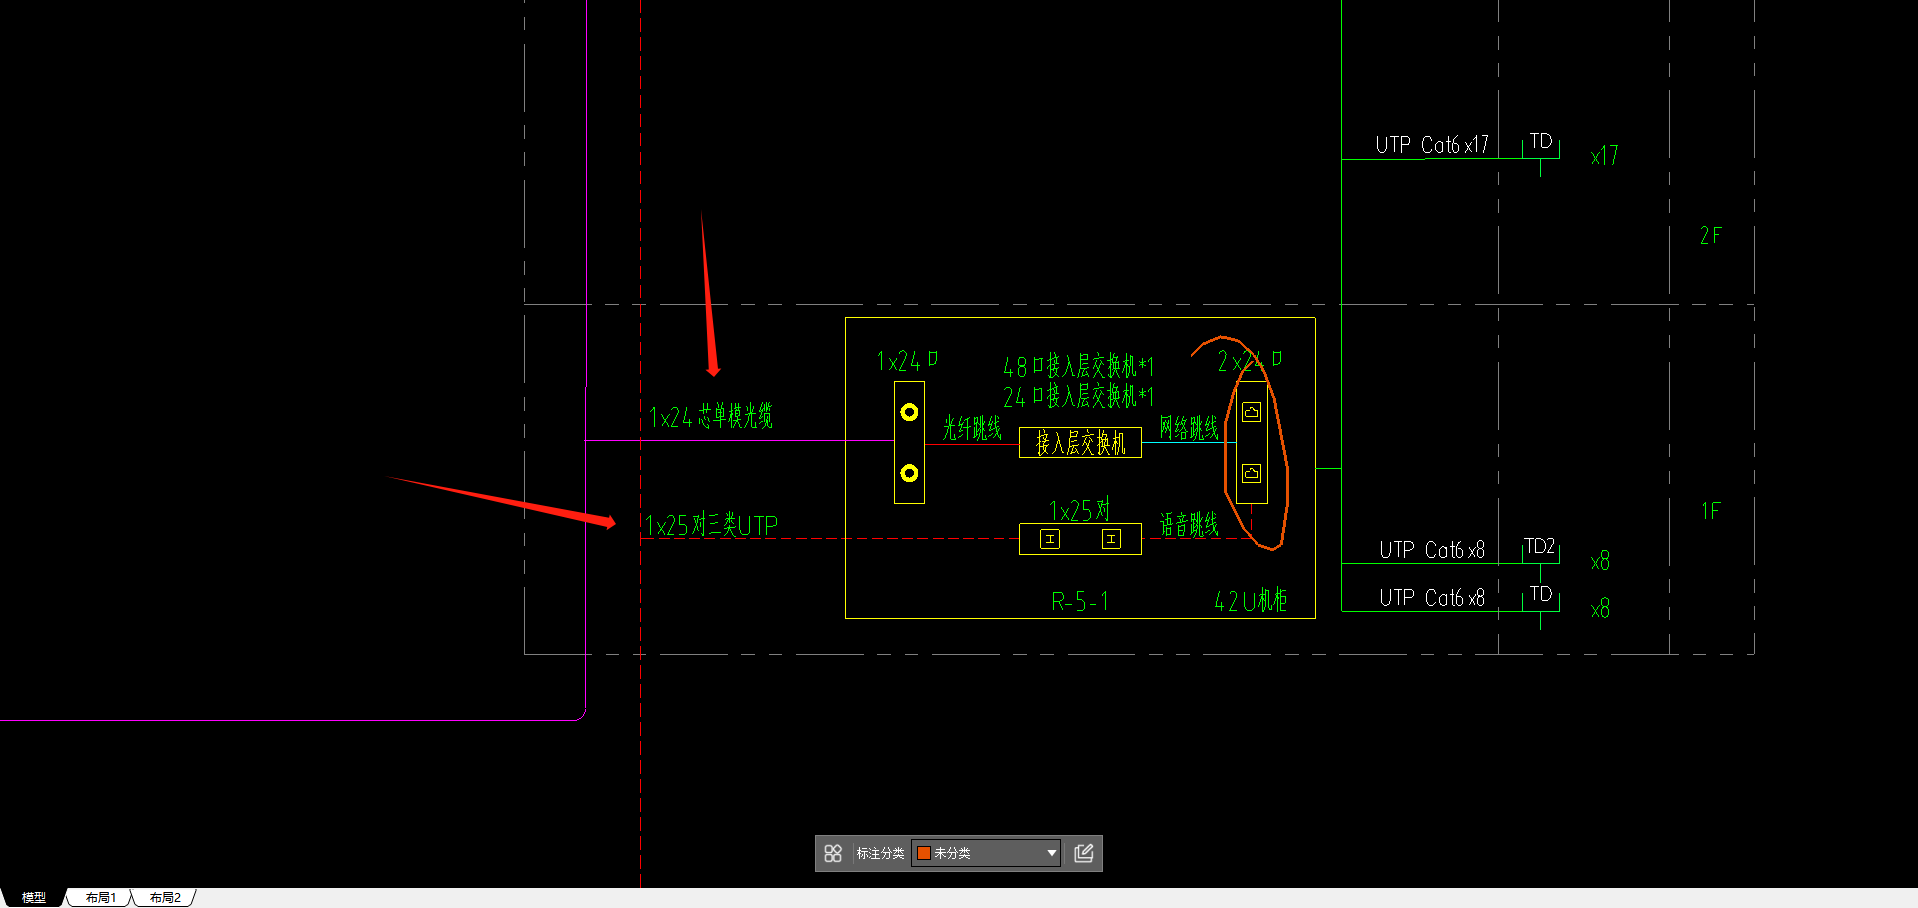
Task: Click right voice block symbol under 1x25对
Action: coord(1111,539)
